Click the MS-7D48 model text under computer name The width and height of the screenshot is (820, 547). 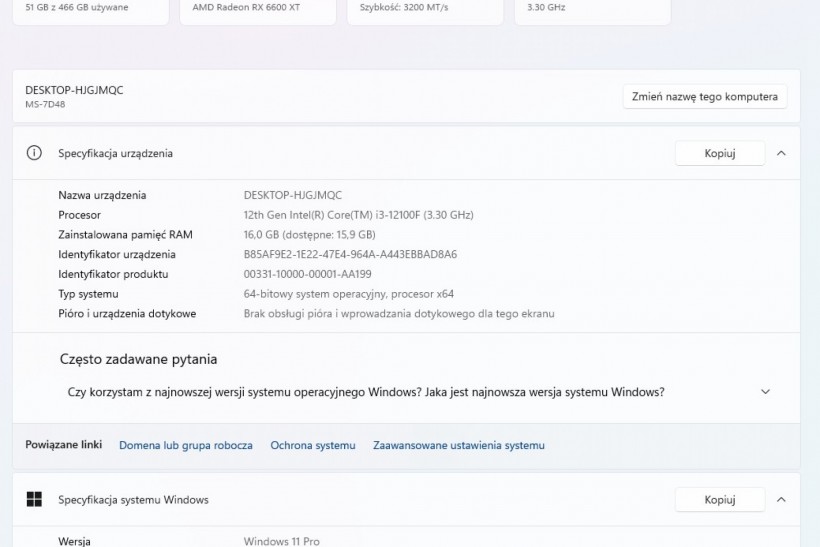45,104
